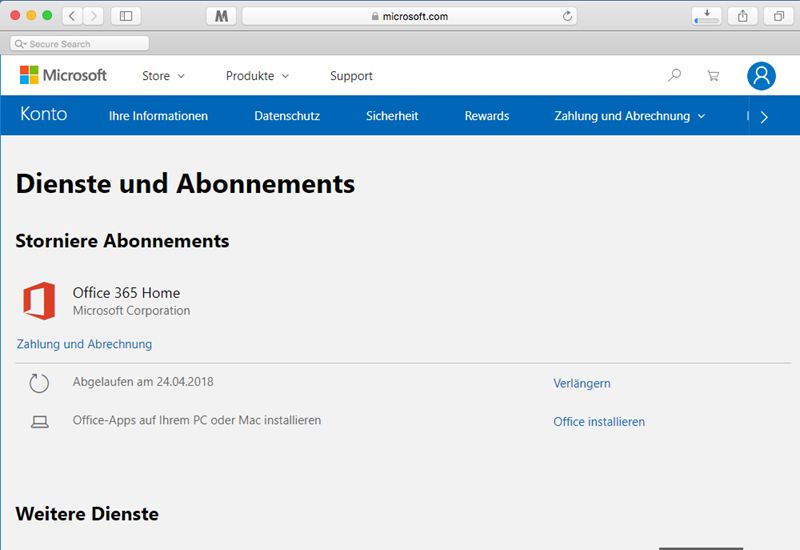
Task: Go back with the Safari back arrow
Action: [x=72, y=16]
